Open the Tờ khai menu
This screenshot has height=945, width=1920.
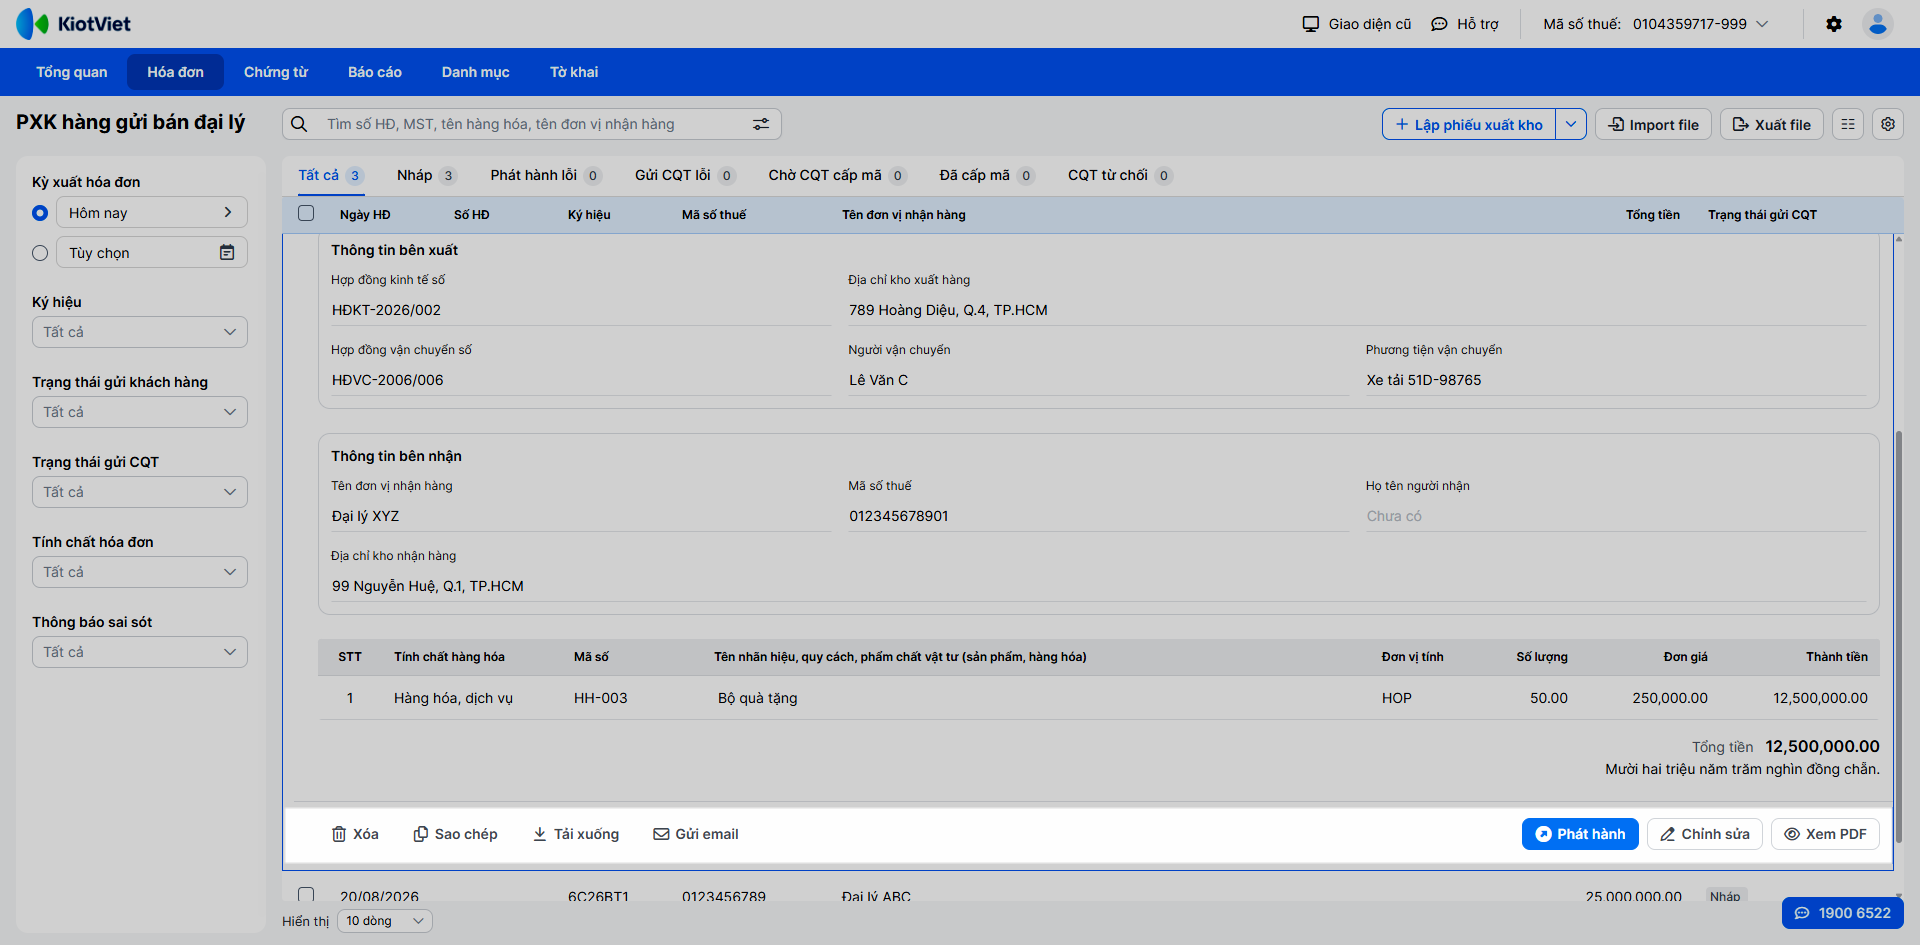[574, 72]
